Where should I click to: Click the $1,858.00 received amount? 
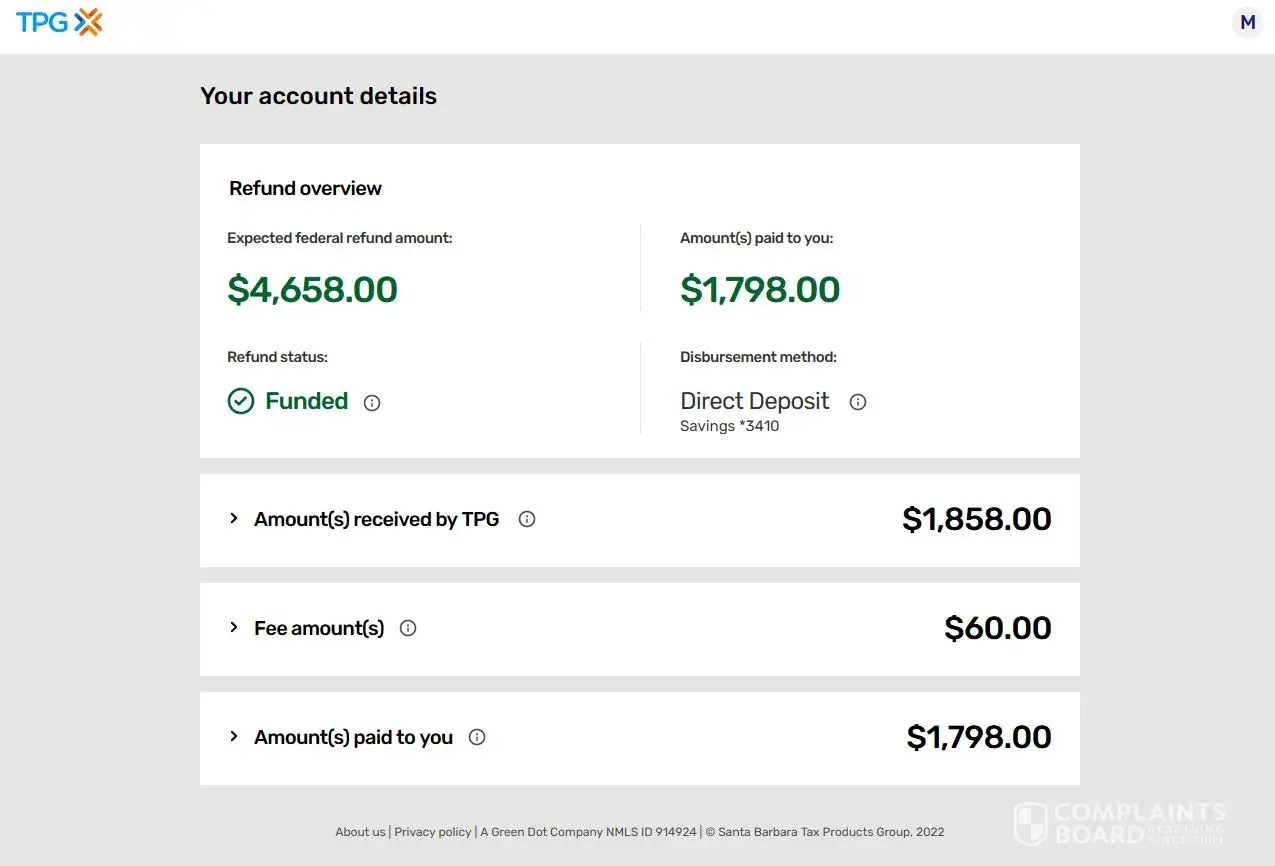(976, 519)
